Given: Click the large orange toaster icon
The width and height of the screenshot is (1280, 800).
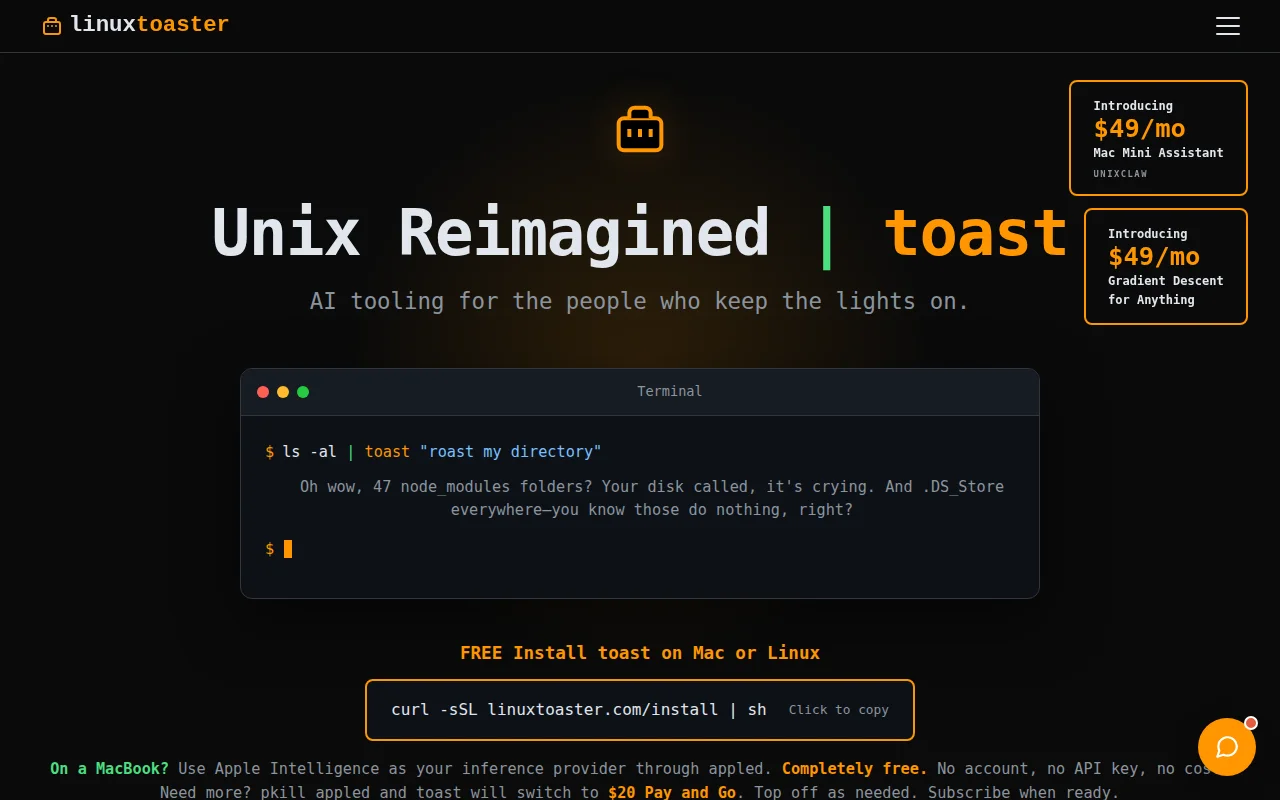Looking at the screenshot, I should click(640, 129).
